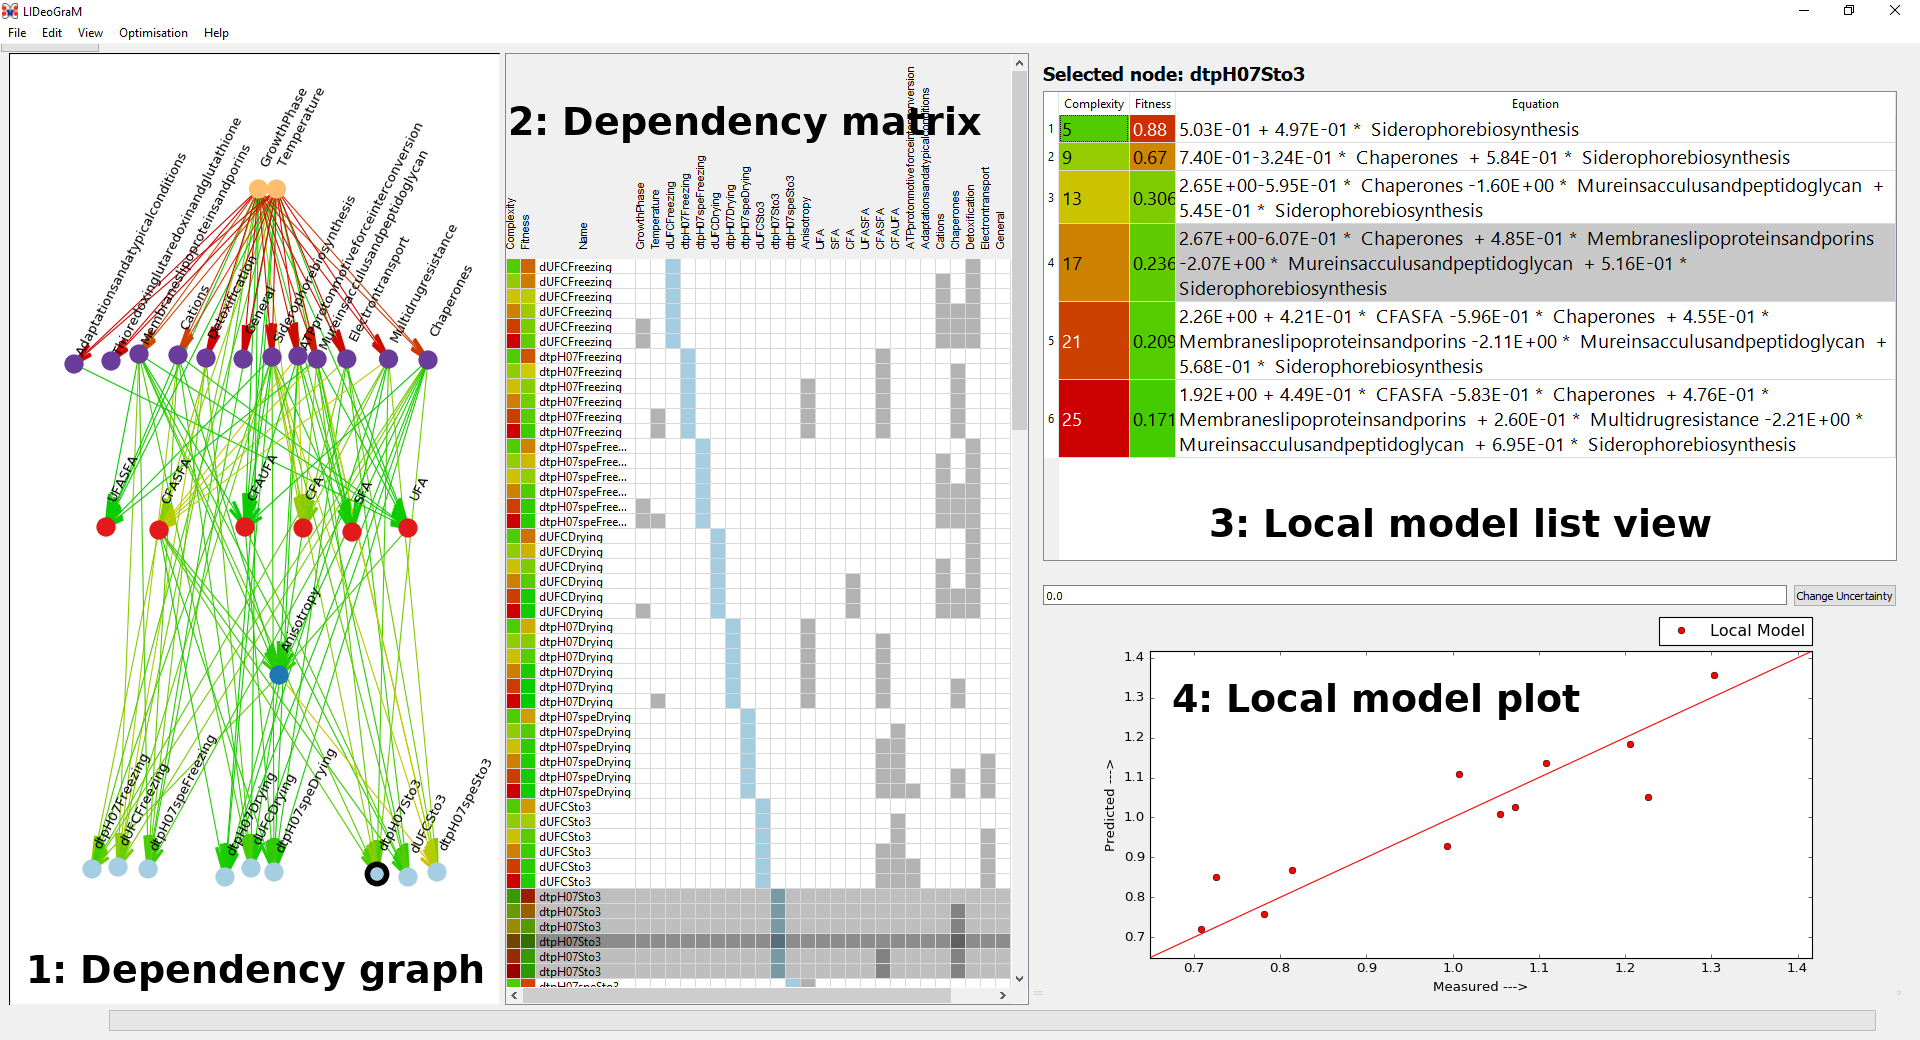Sort models by the Fitness column header
1920x1040 pixels.
click(1152, 104)
